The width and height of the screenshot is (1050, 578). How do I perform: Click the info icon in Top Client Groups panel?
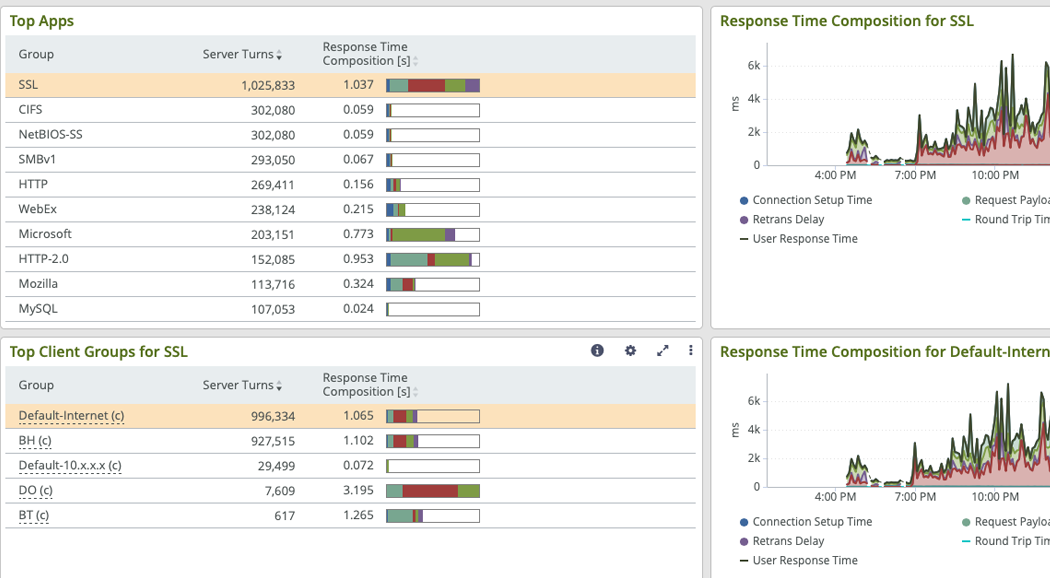click(x=597, y=351)
